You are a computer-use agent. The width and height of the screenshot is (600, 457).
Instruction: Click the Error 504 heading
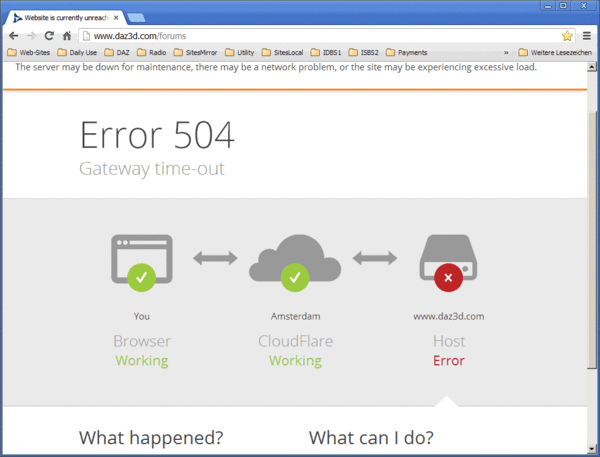coord(157,135)
